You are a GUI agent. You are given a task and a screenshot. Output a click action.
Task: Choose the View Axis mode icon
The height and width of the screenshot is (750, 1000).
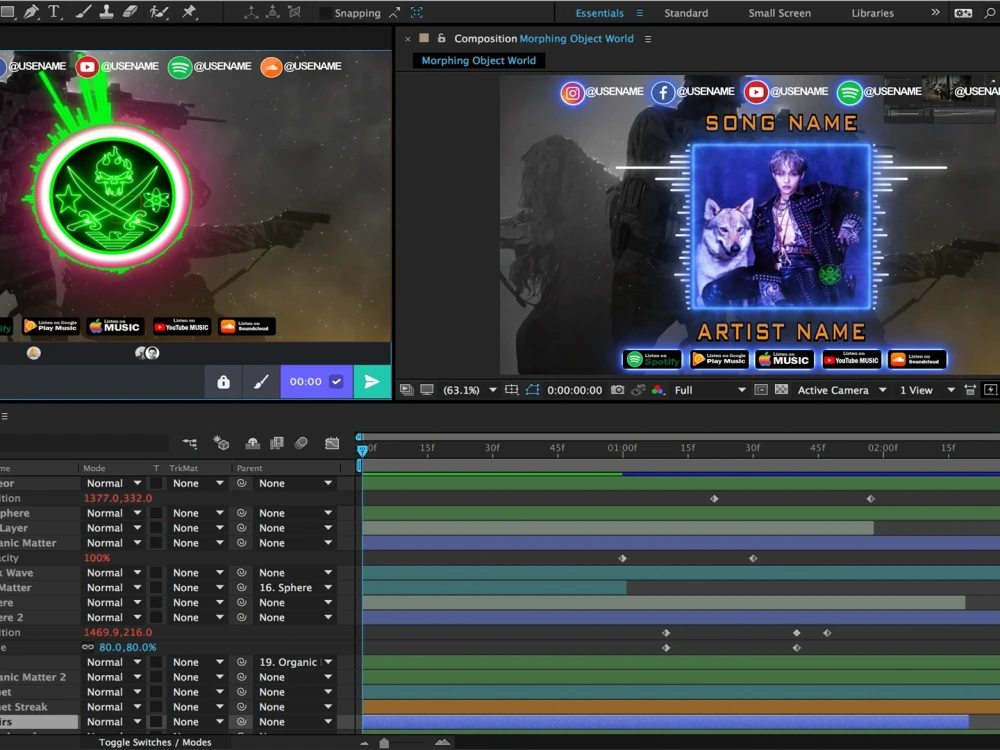pyautogui.click(x=294, y=12)
